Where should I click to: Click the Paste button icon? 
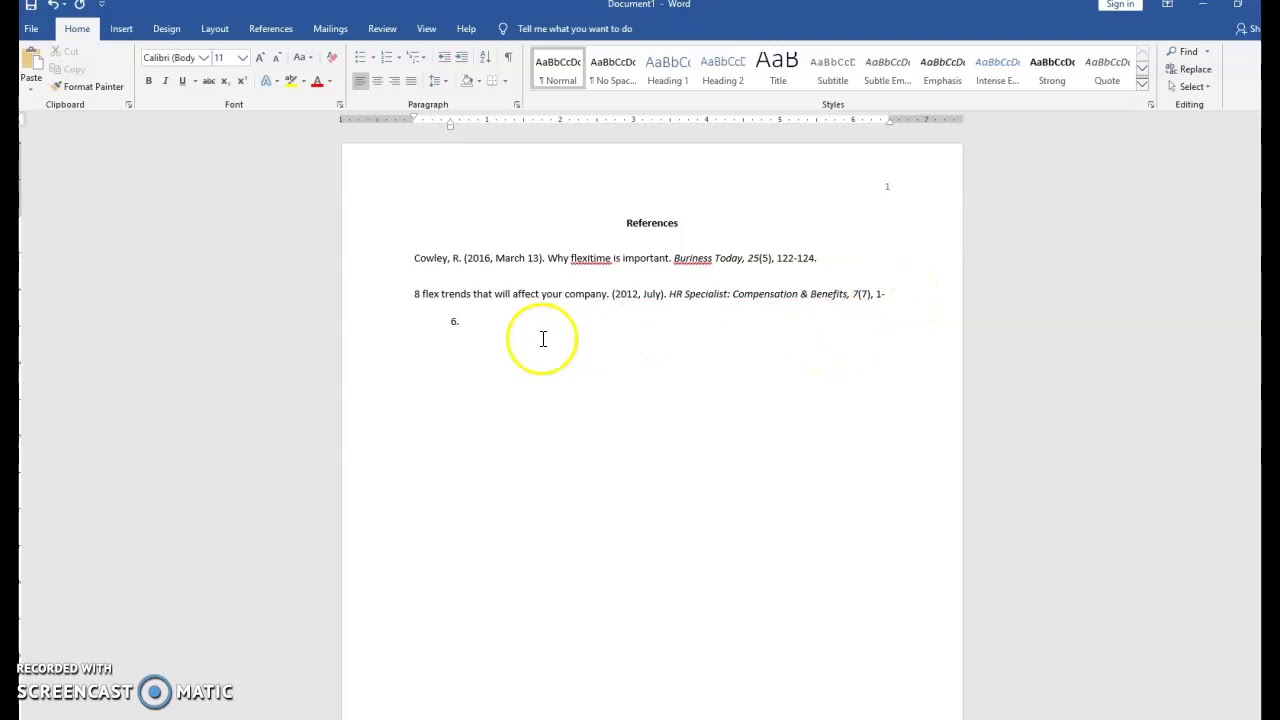coord(31,58)
